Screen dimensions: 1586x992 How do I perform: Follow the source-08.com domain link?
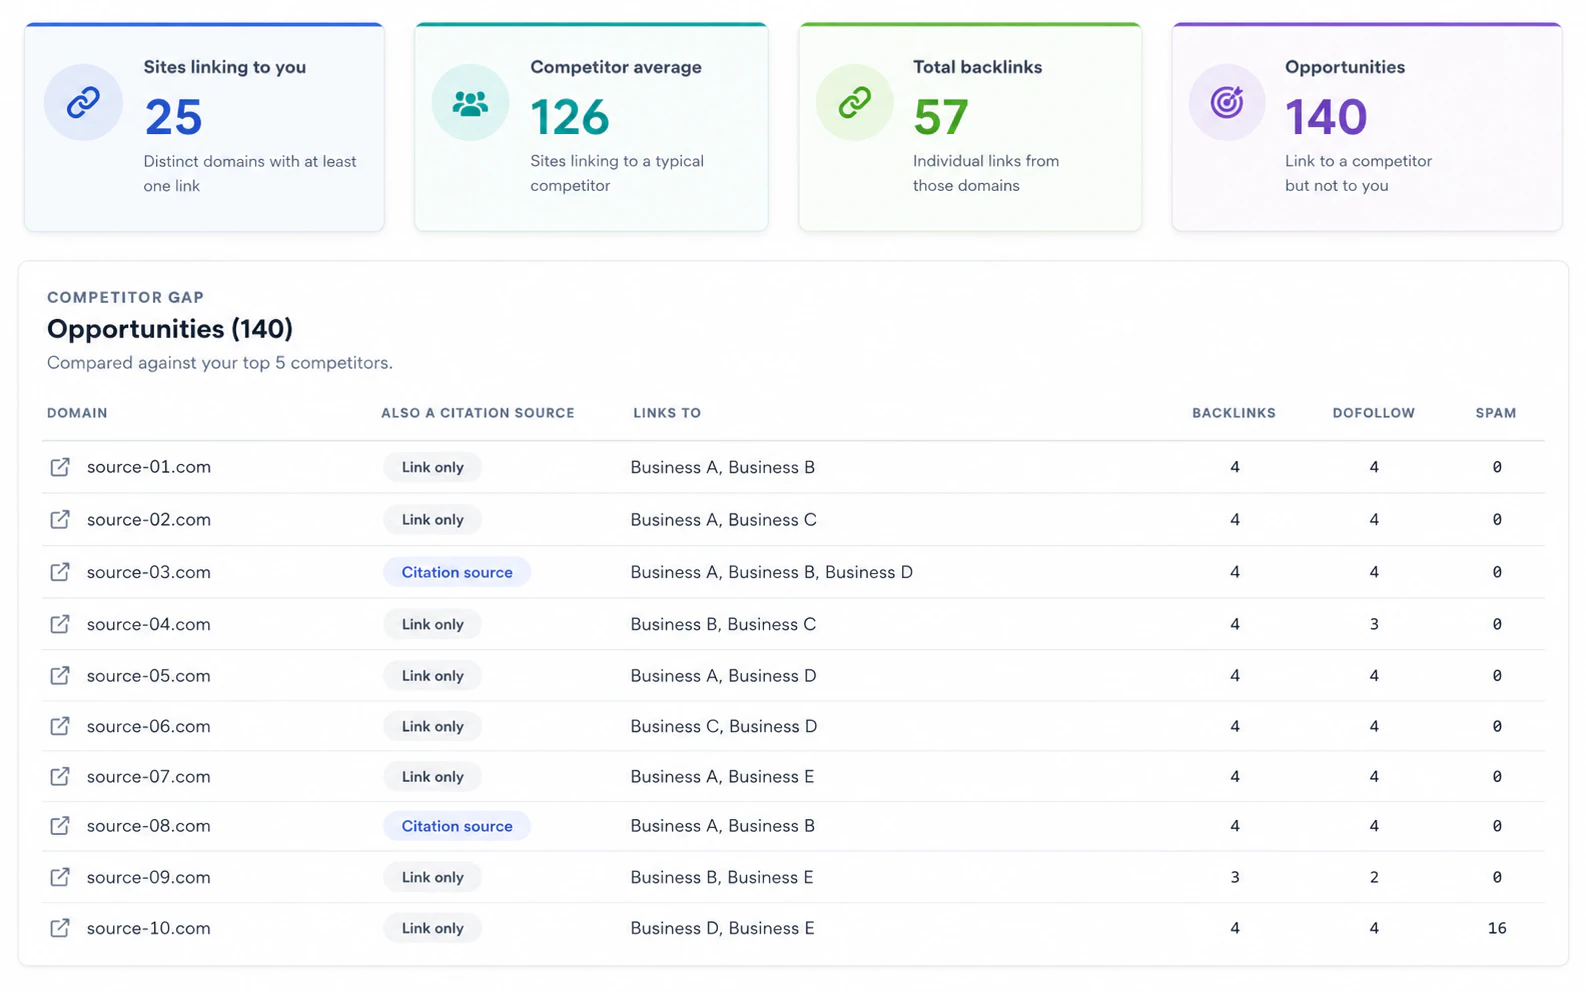coord(149,826)
